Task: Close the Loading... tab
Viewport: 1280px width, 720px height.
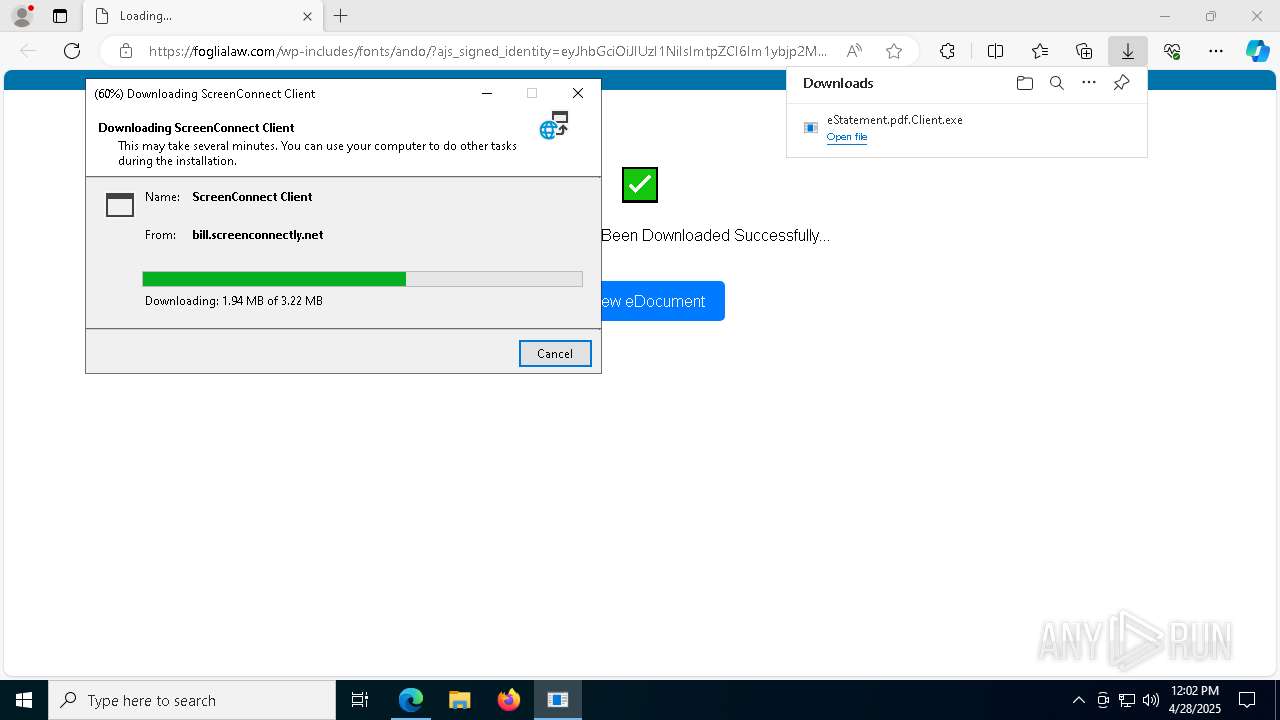Action: click(307, 16)
